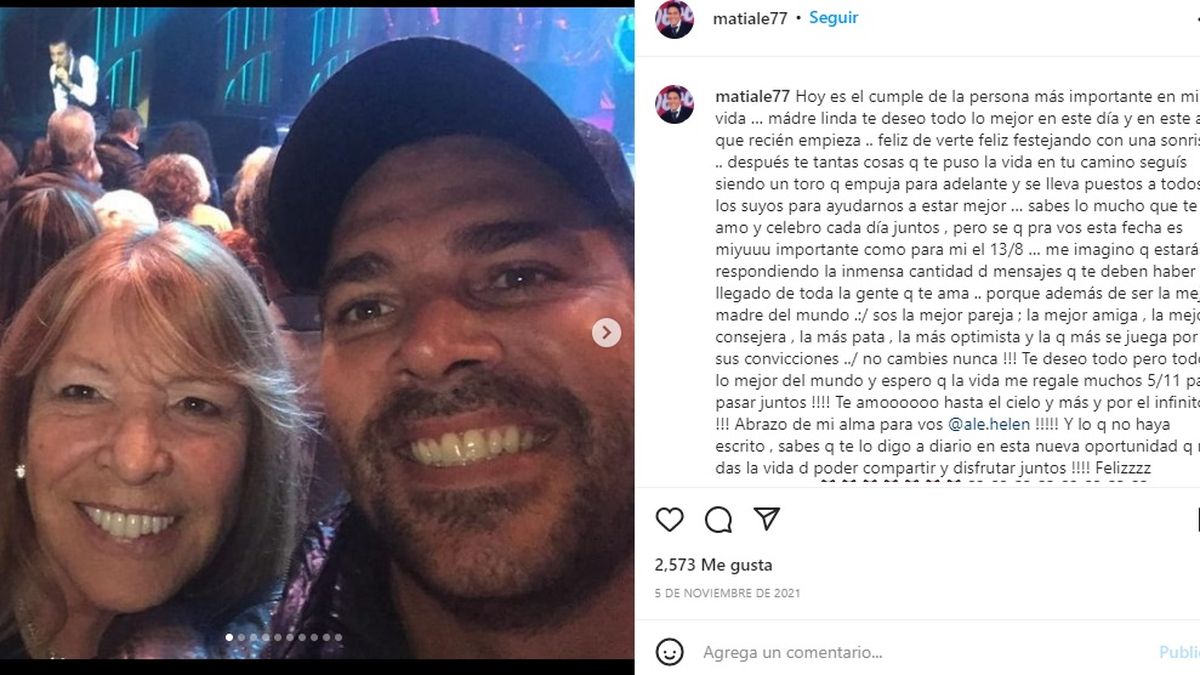Image resolution: width=1200 pixels, height=675 pixels.
Task: Open matiale77 username in caption
Action: click(x=753, y=97)
